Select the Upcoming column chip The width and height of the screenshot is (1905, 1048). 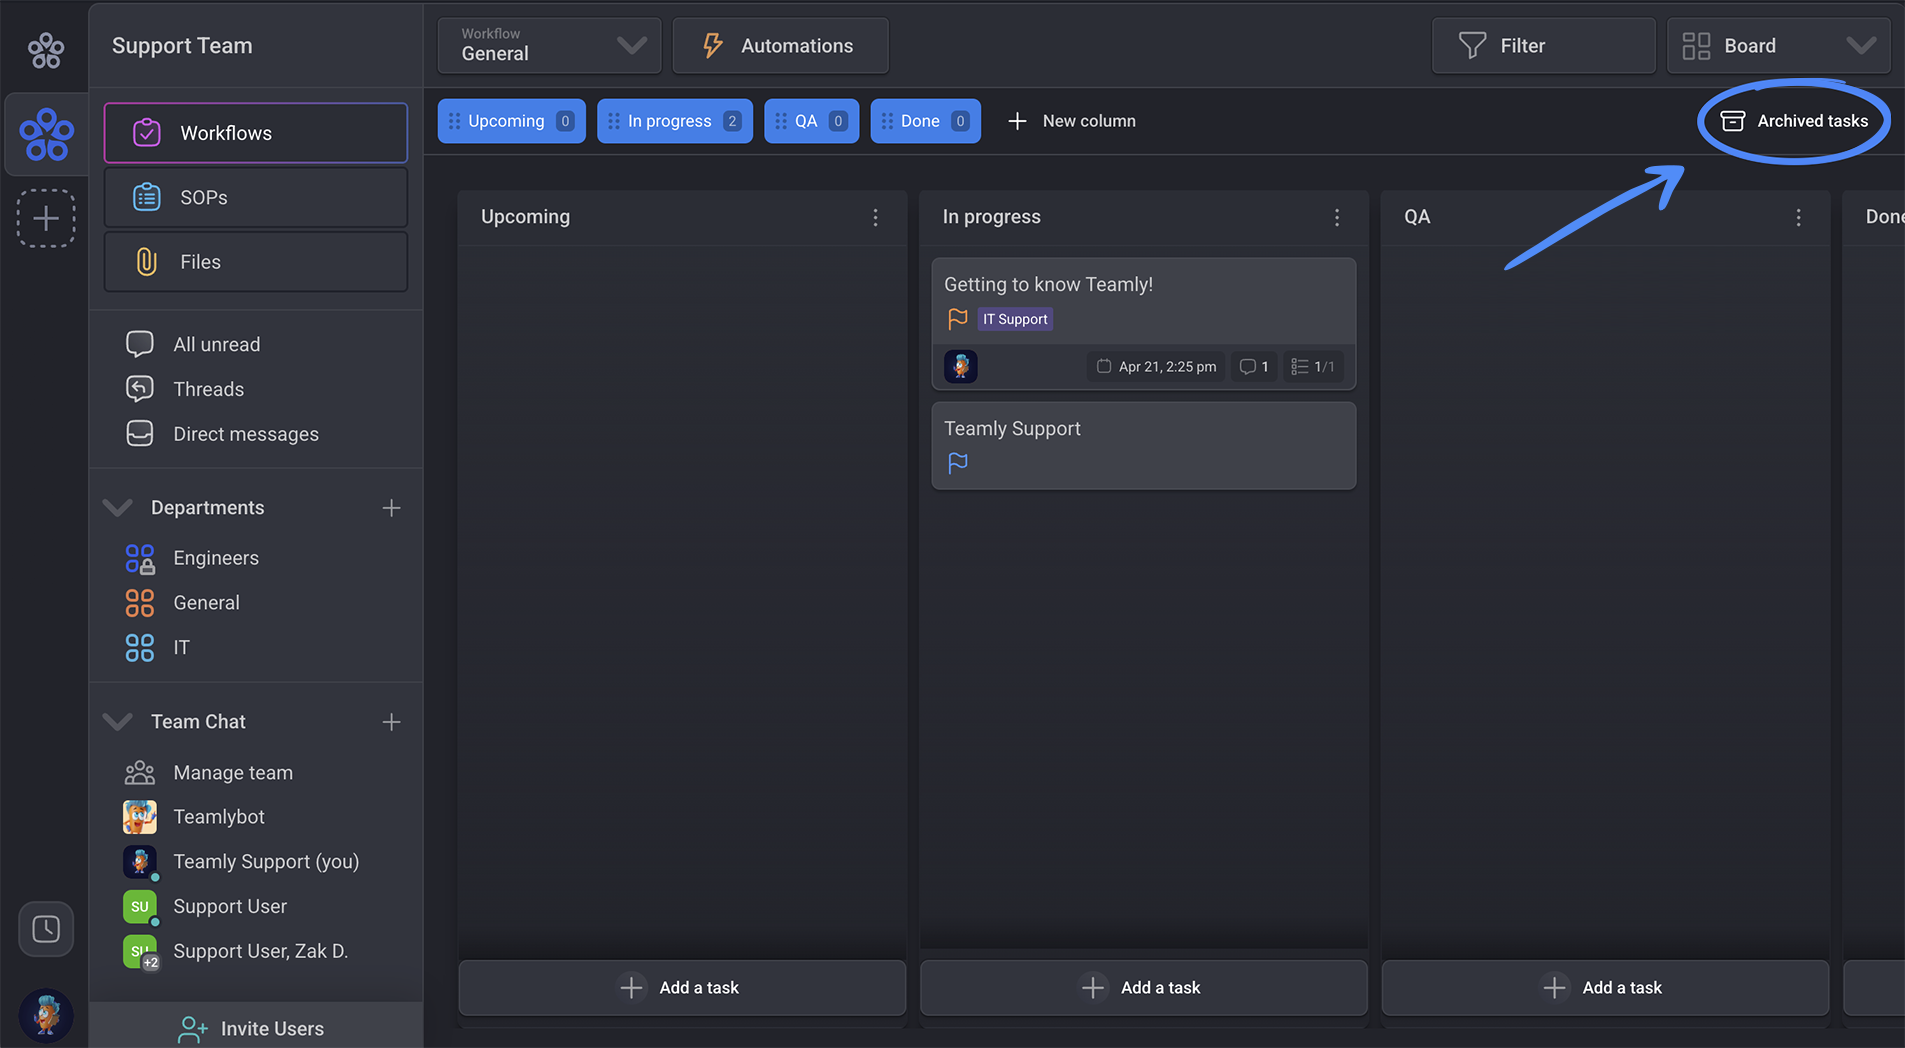(x=511, y=121)
